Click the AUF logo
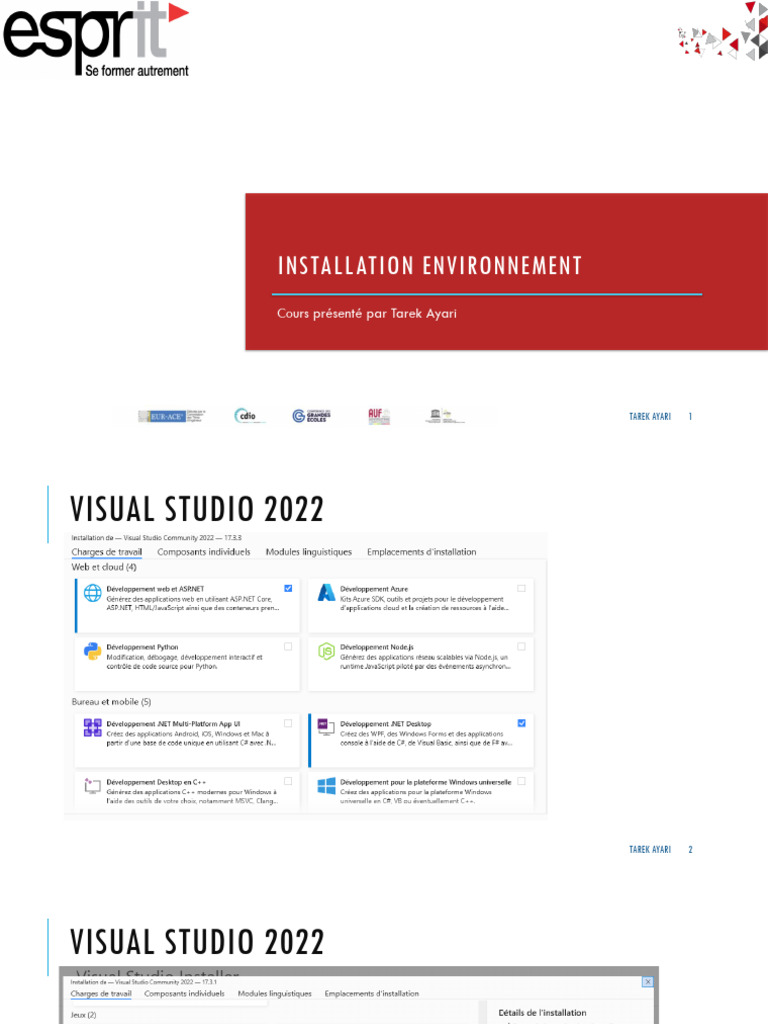This screenshot has width=768, height=1024. coord(379,416)
